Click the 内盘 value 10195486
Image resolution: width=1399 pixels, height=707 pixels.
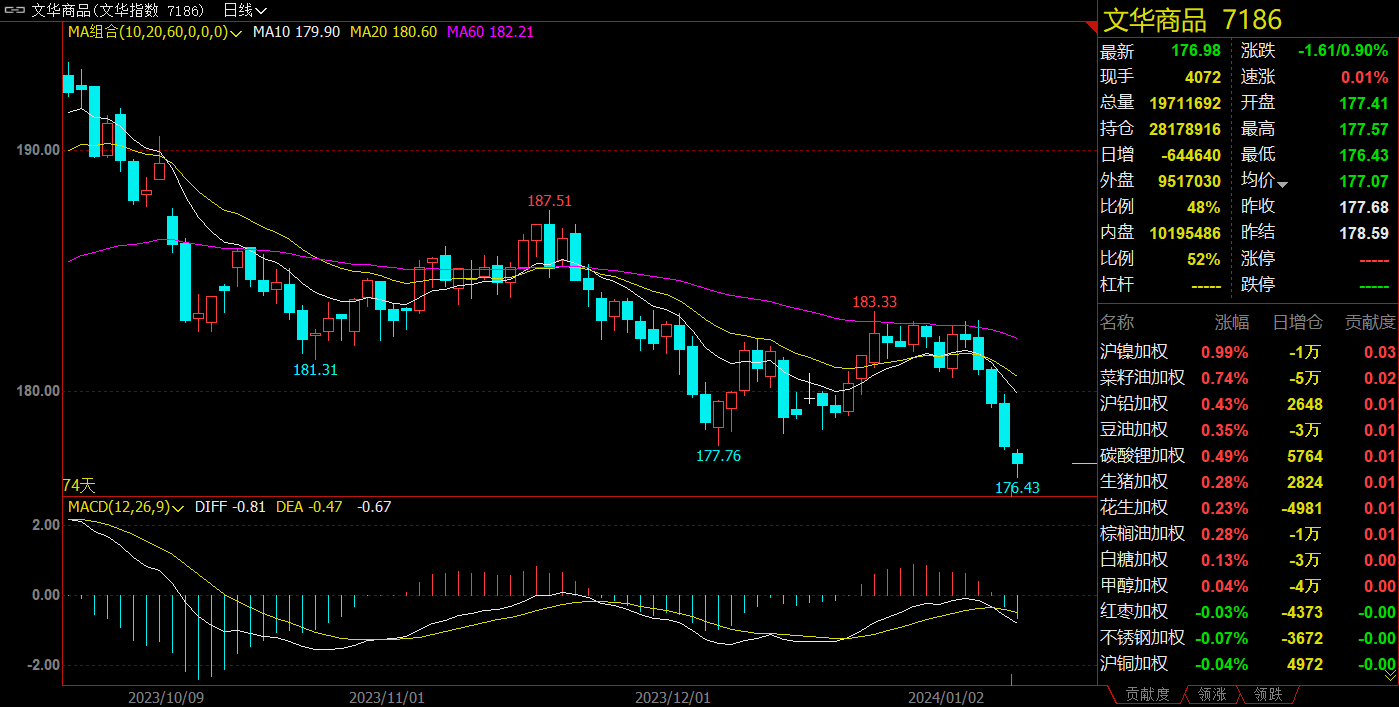[1183, 234]
